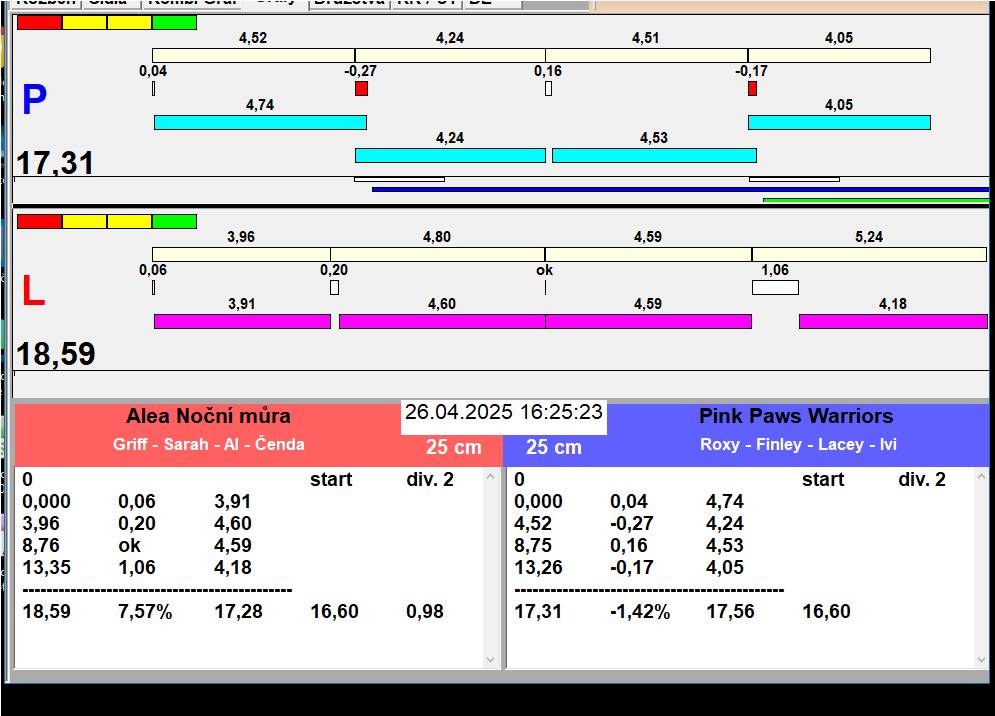Click the 25 cm jump height on blue header
The image size is (995, 716).
click(554, 447)
